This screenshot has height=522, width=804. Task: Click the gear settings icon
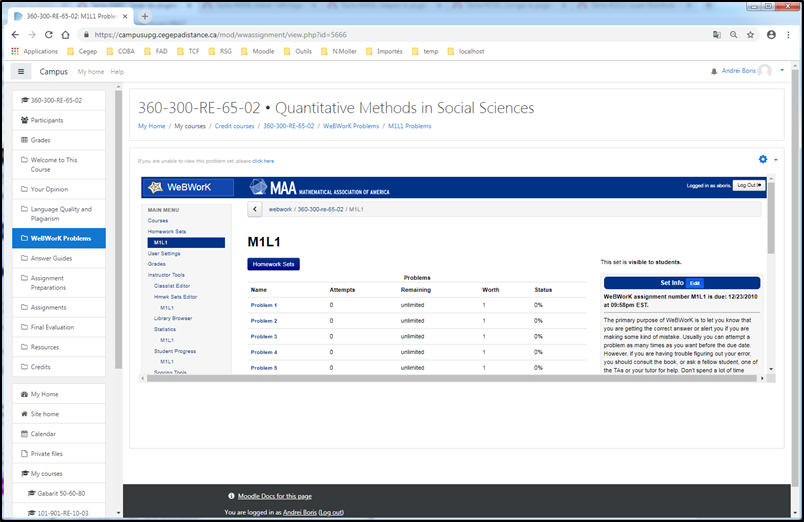[x=763, y=159]
